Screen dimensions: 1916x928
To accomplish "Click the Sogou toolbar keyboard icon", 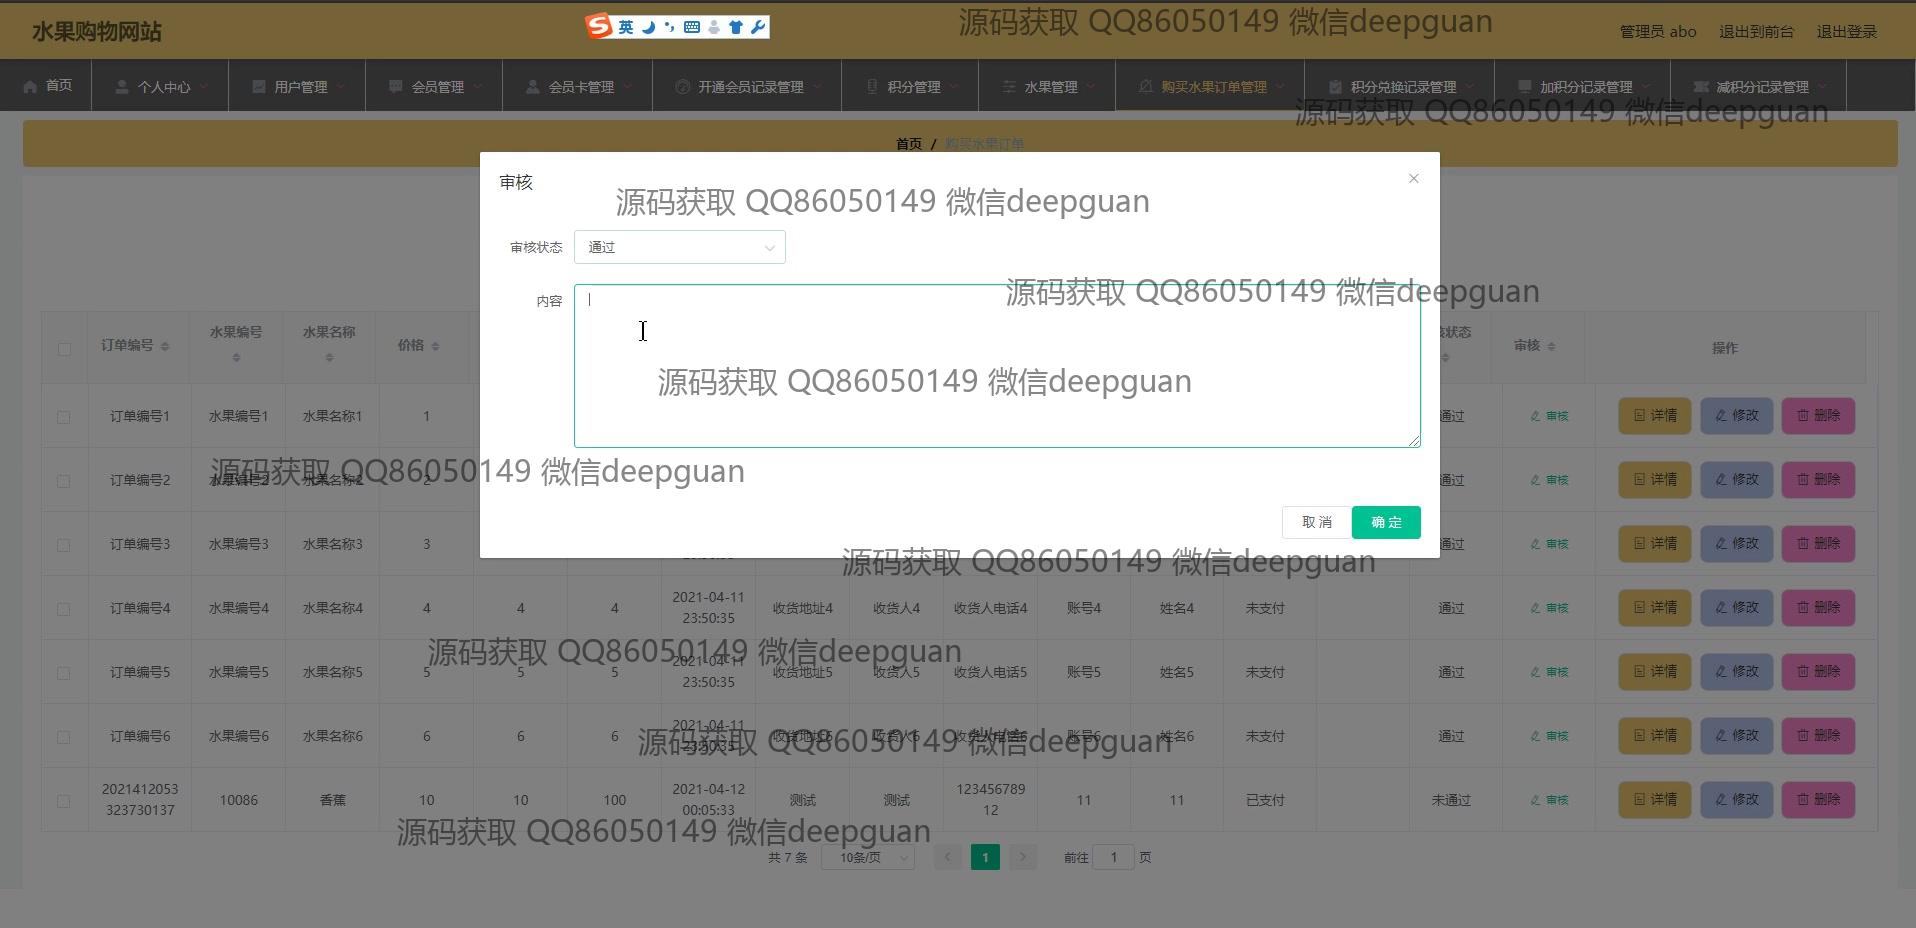I will click(691, 27).
